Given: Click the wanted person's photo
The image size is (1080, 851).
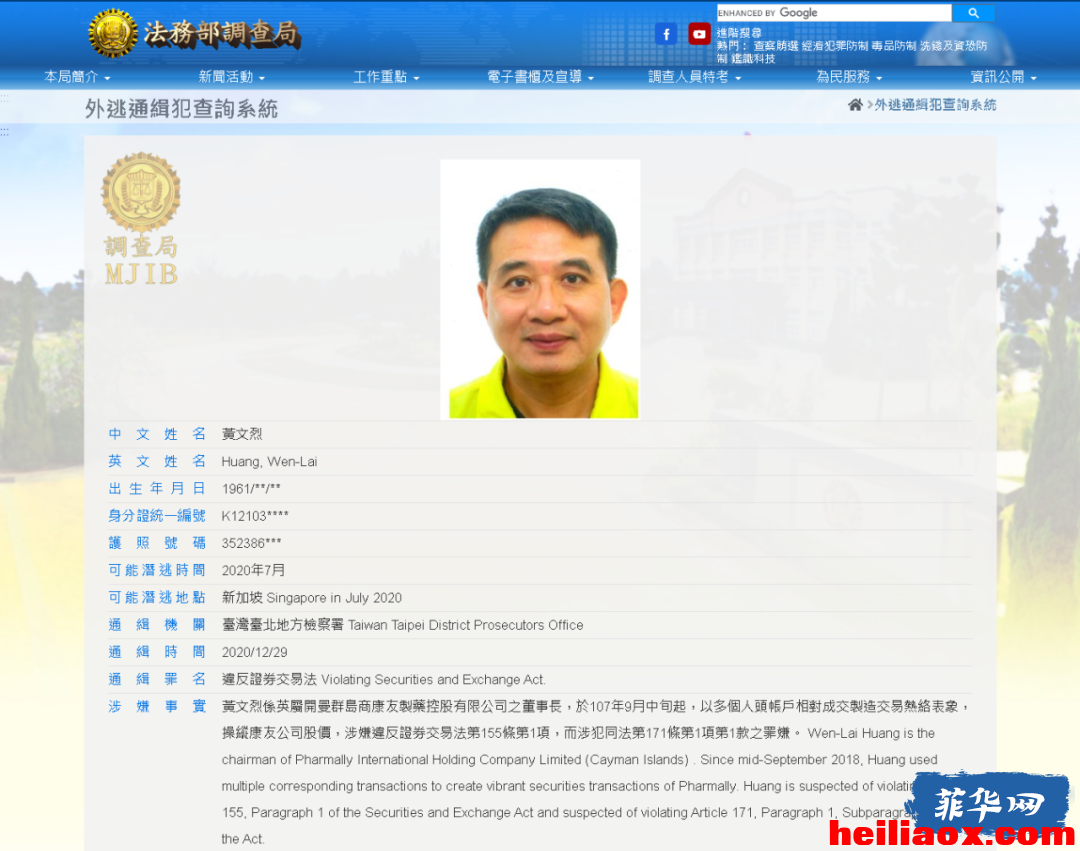Looking at the screenshot, I should [x=541, y=289].
